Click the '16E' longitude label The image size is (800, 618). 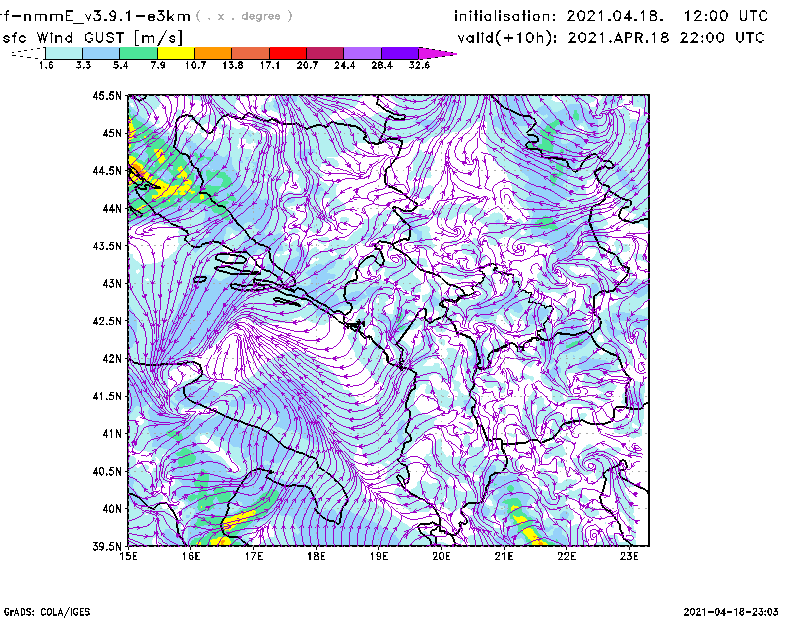click(x=191, y=556)
